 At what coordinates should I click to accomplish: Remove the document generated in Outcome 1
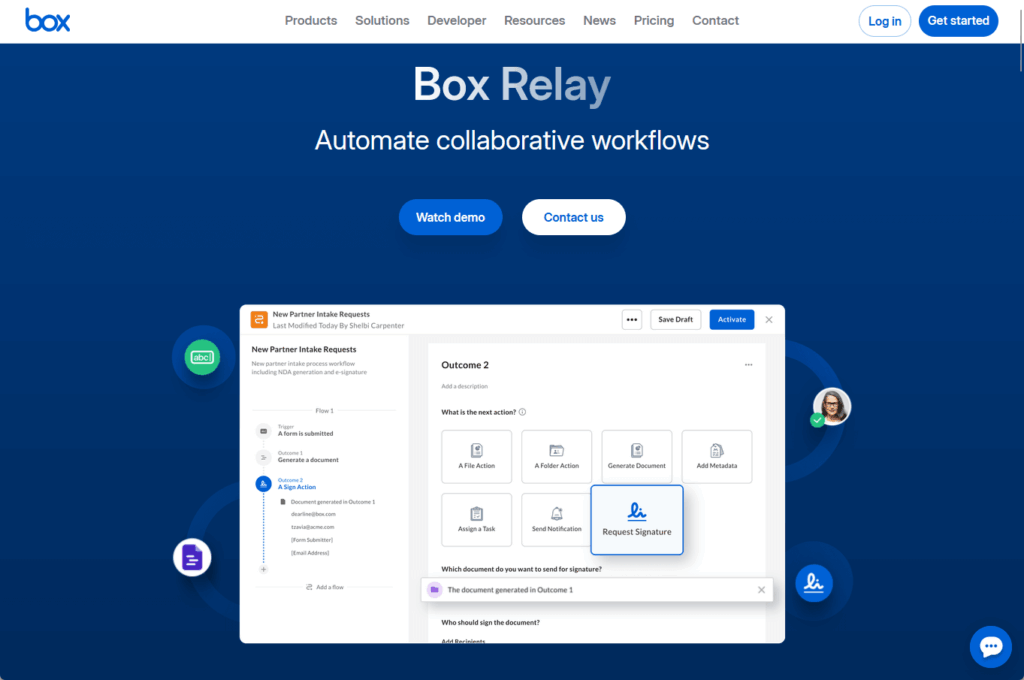pyautogui.click(x=761, y=590)
